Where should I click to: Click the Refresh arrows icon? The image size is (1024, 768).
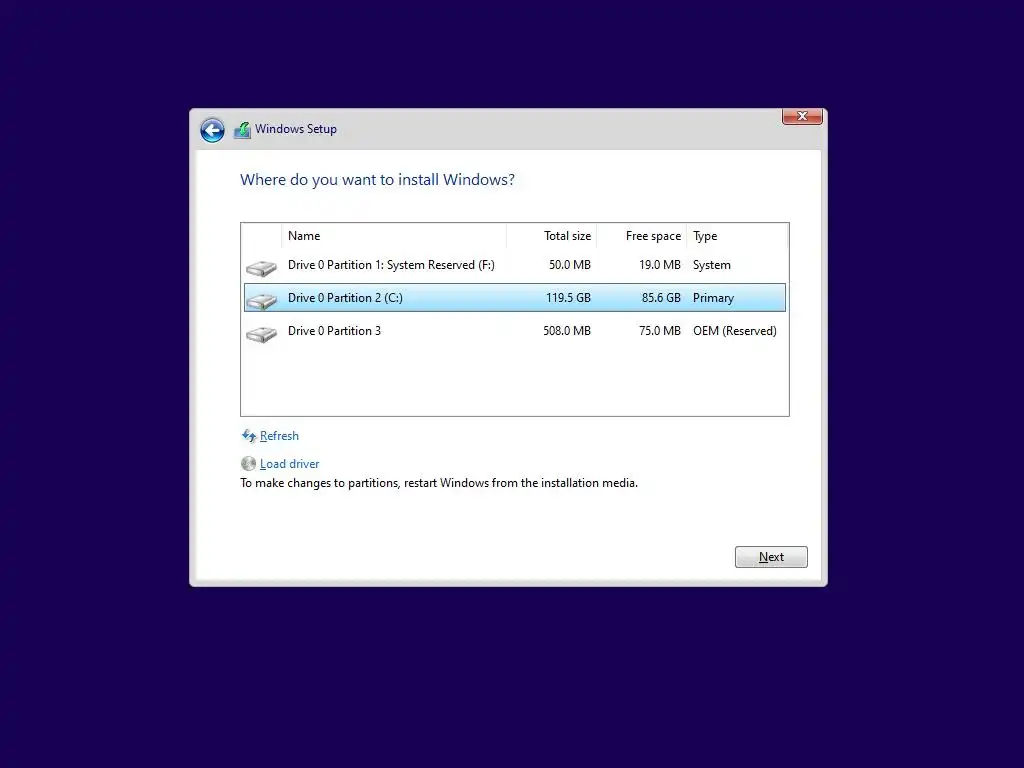tap(249, 436)
